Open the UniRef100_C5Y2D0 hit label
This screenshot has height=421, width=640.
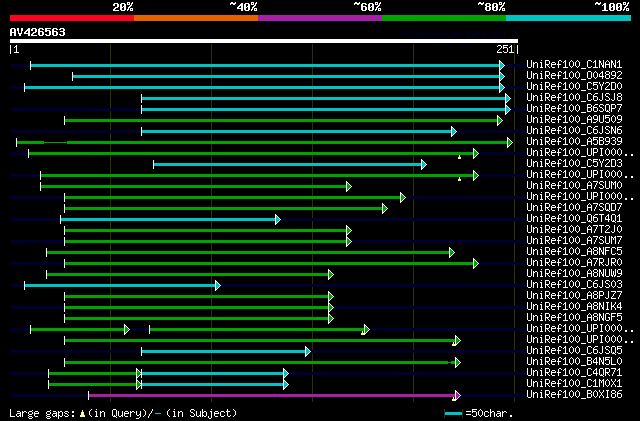pyautogui.click(x=574, y=86)
